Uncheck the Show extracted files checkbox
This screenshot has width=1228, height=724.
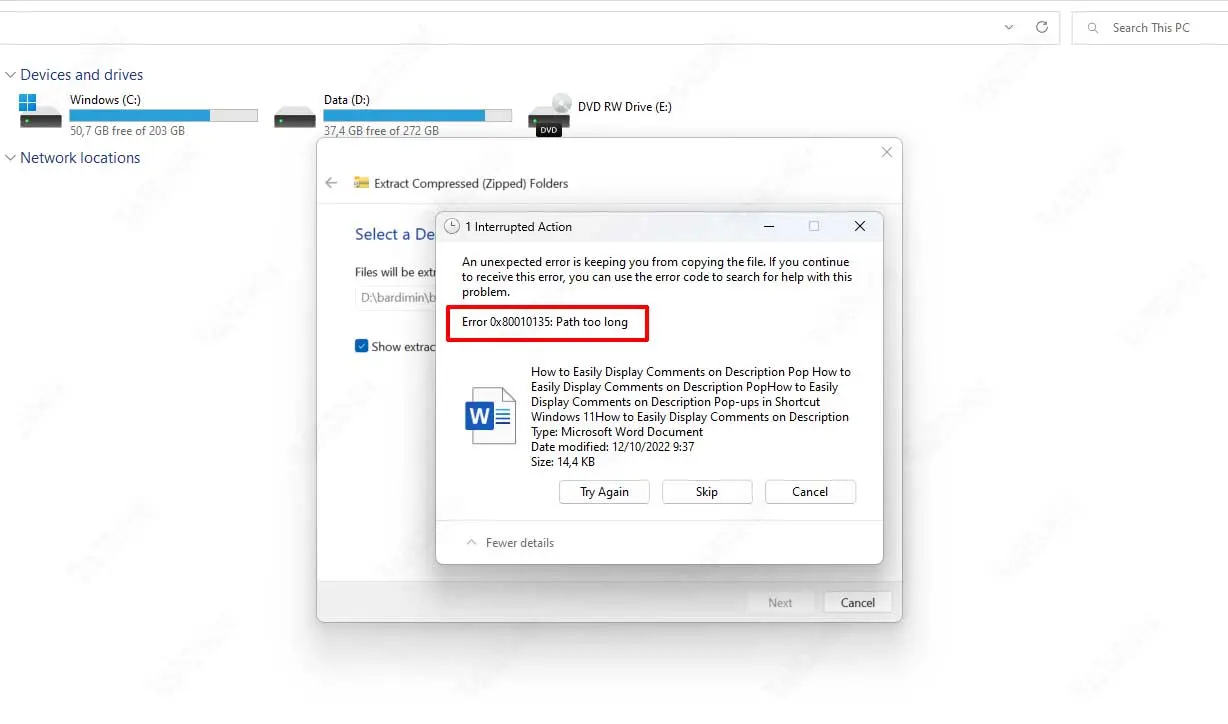(x=362, y=346)
